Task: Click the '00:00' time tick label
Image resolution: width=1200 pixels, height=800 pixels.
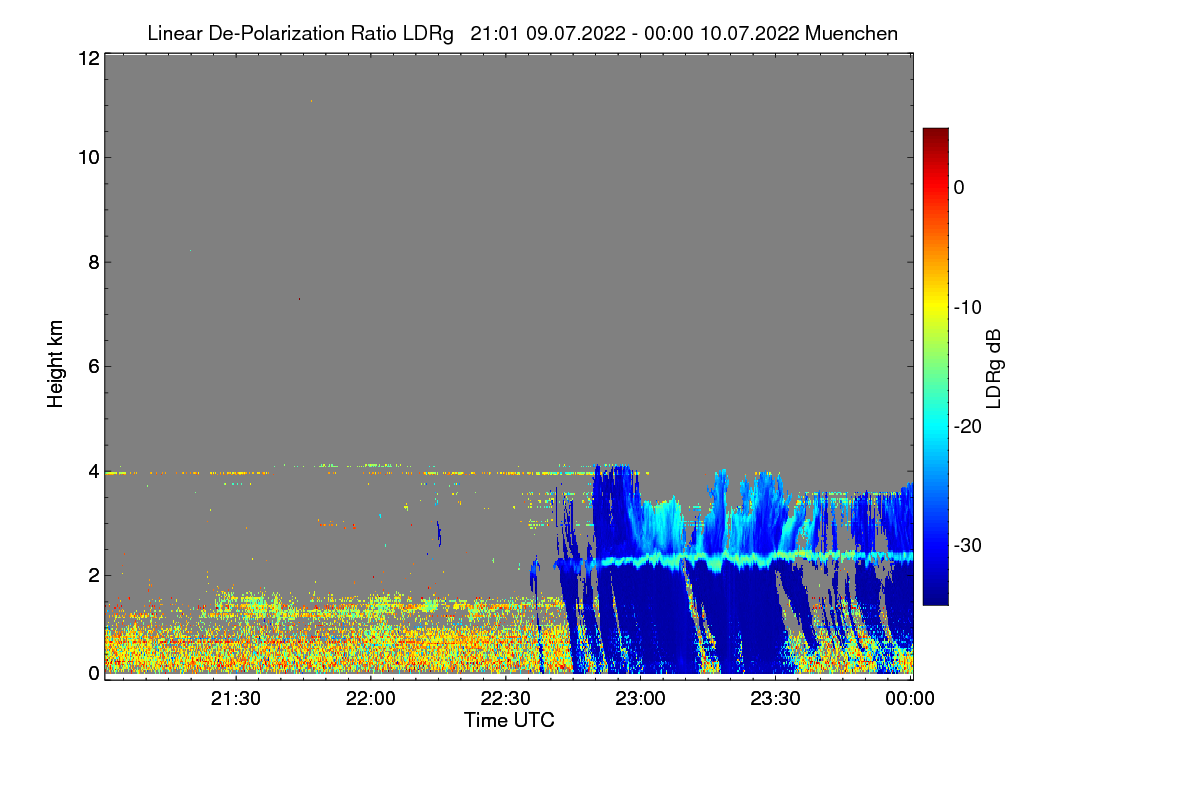Action: click(x=911, y=699)
